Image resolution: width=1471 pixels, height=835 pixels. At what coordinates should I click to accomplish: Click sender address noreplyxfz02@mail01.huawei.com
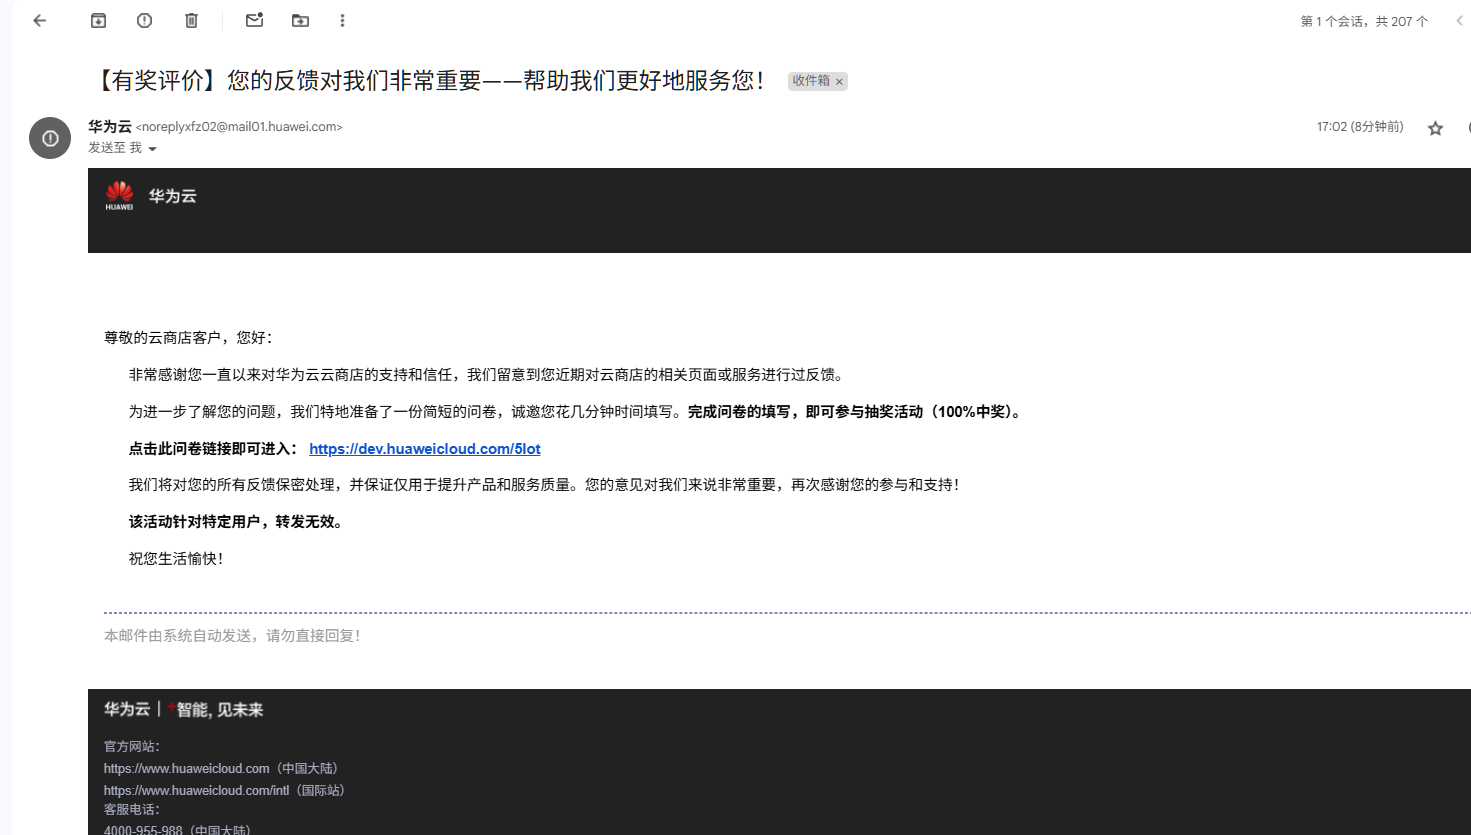point(239,127)
